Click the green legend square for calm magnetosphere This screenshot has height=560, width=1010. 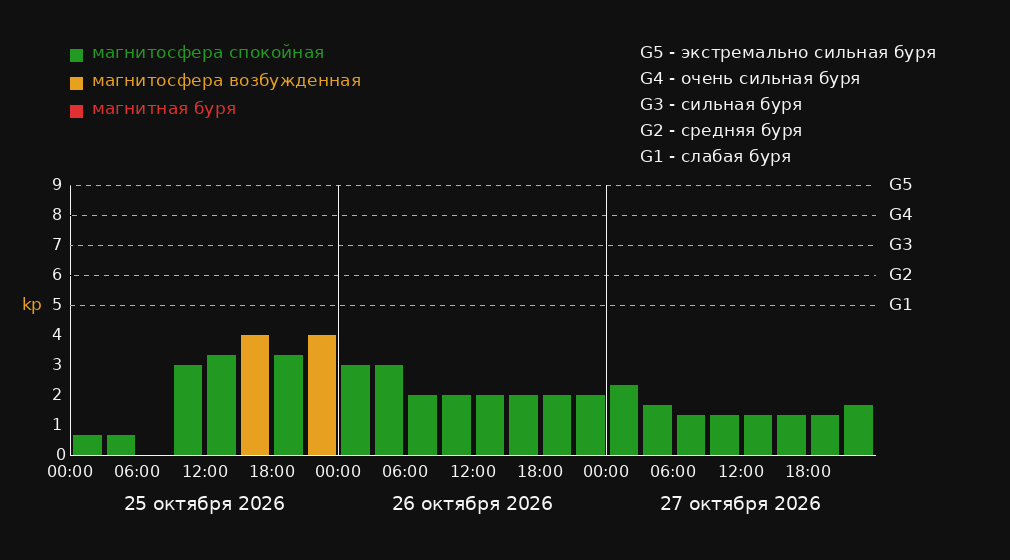click(77, 55)
